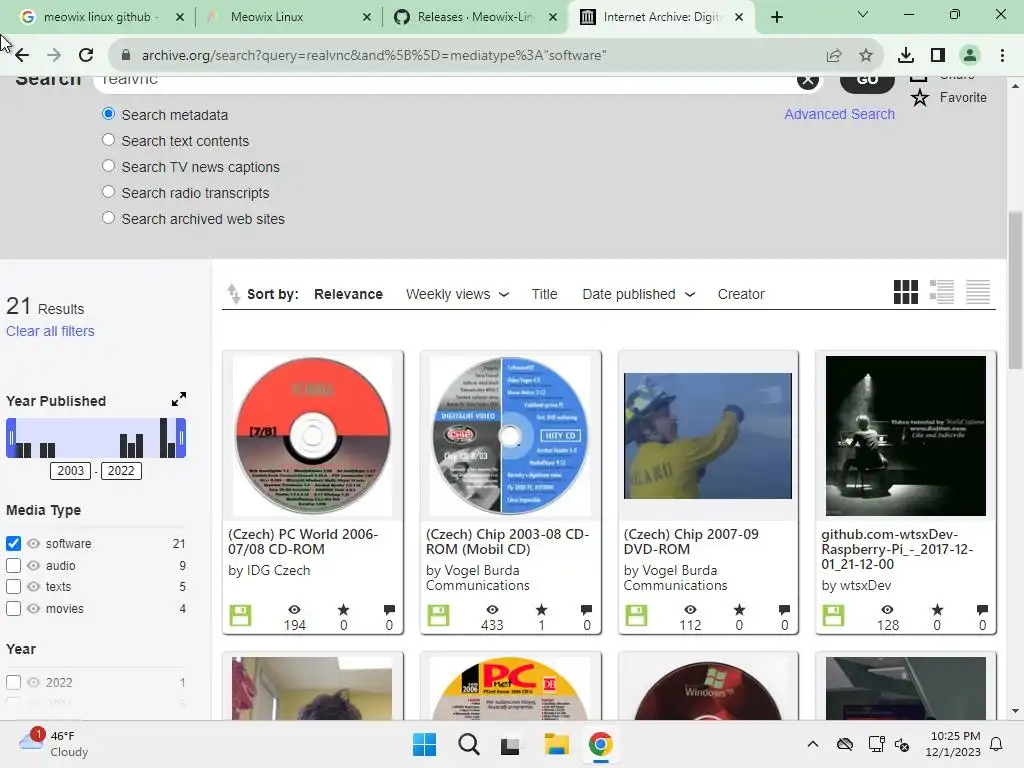Screen dimensions: 1024x768
Task: Click the 2022 end year field
Action: 121,471
